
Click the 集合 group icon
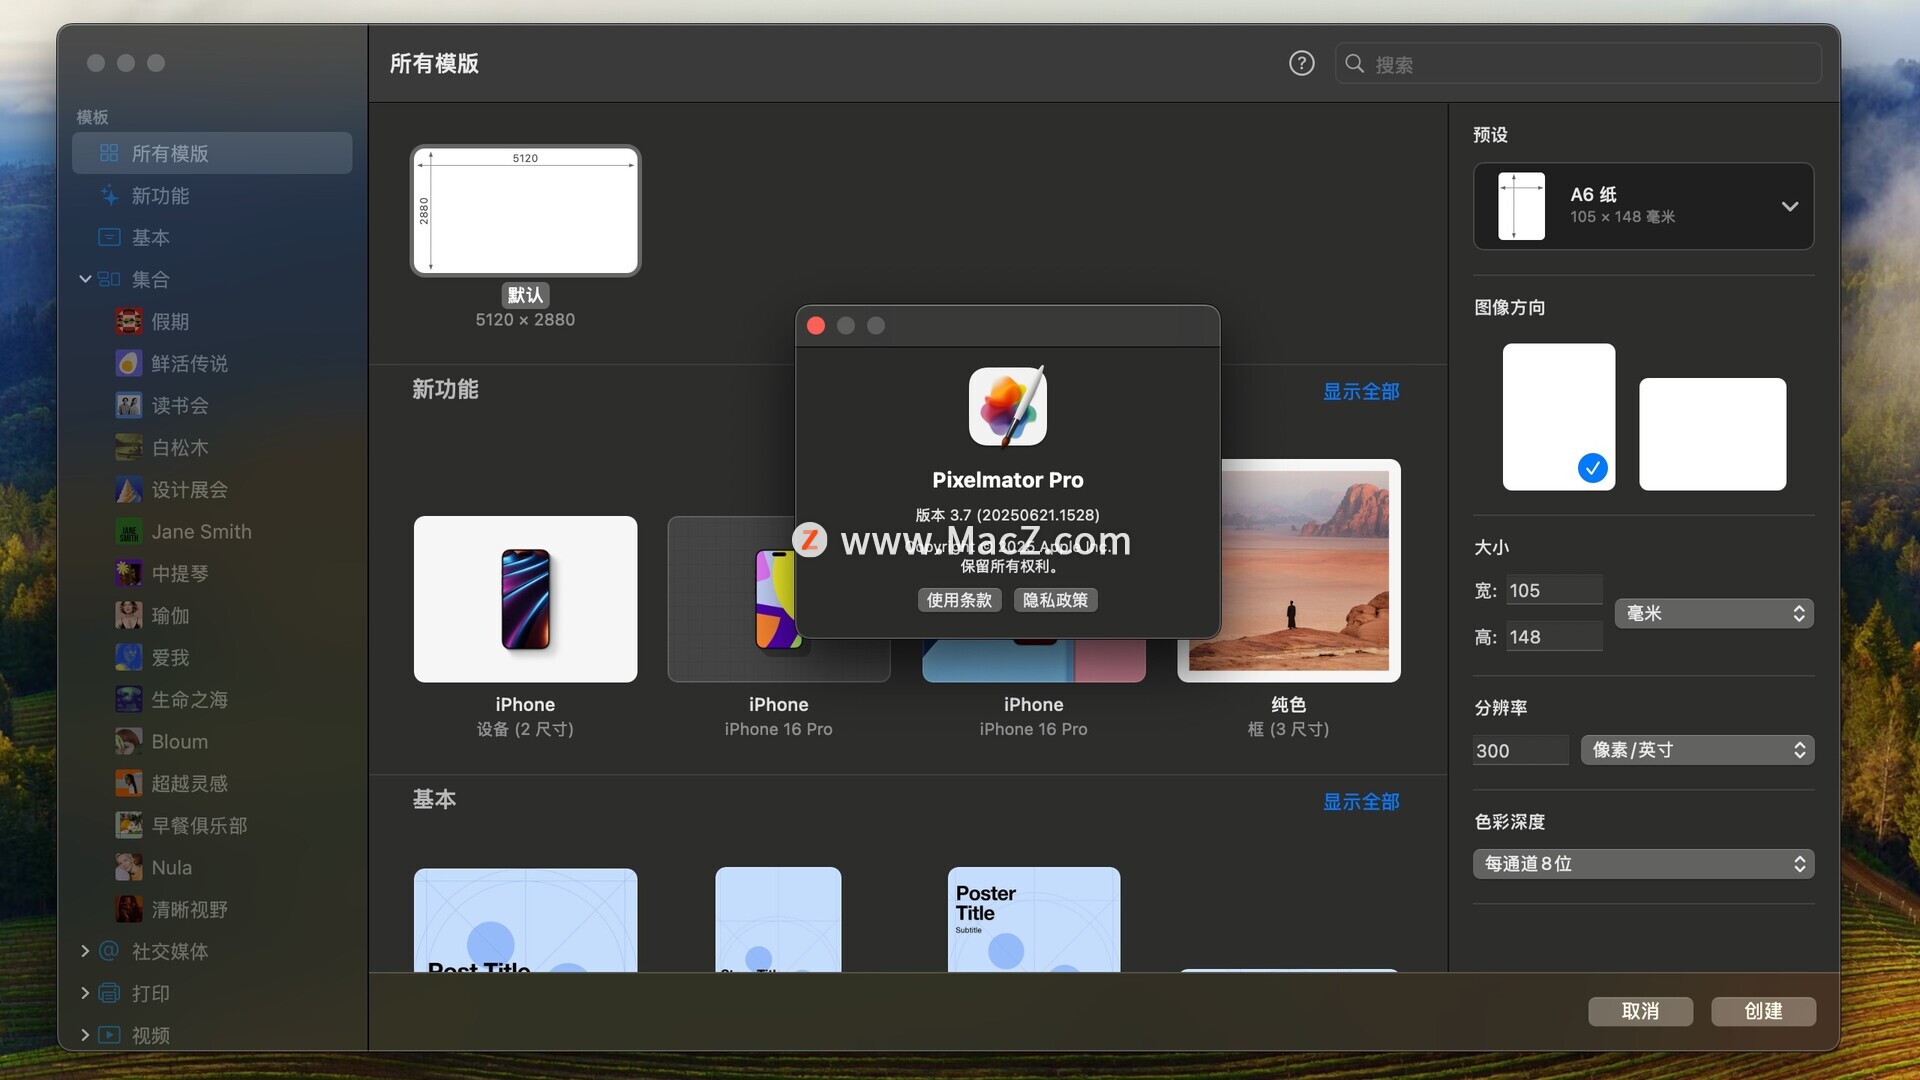[109, 279]
